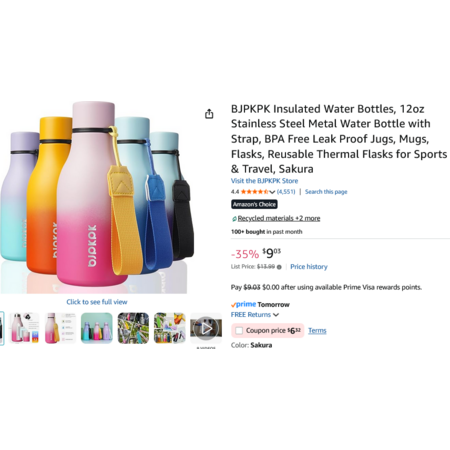Click to see full view of main image
450x450 pixels.
(97, 302)
